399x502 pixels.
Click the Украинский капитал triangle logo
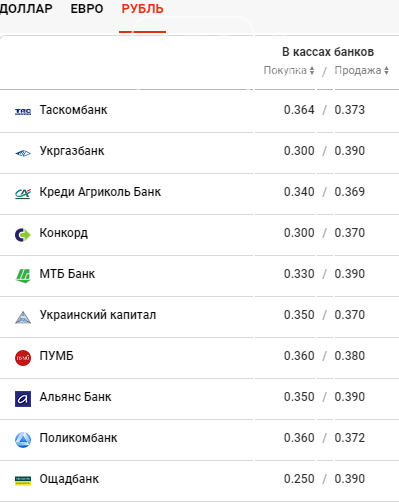tap(23, 317)
